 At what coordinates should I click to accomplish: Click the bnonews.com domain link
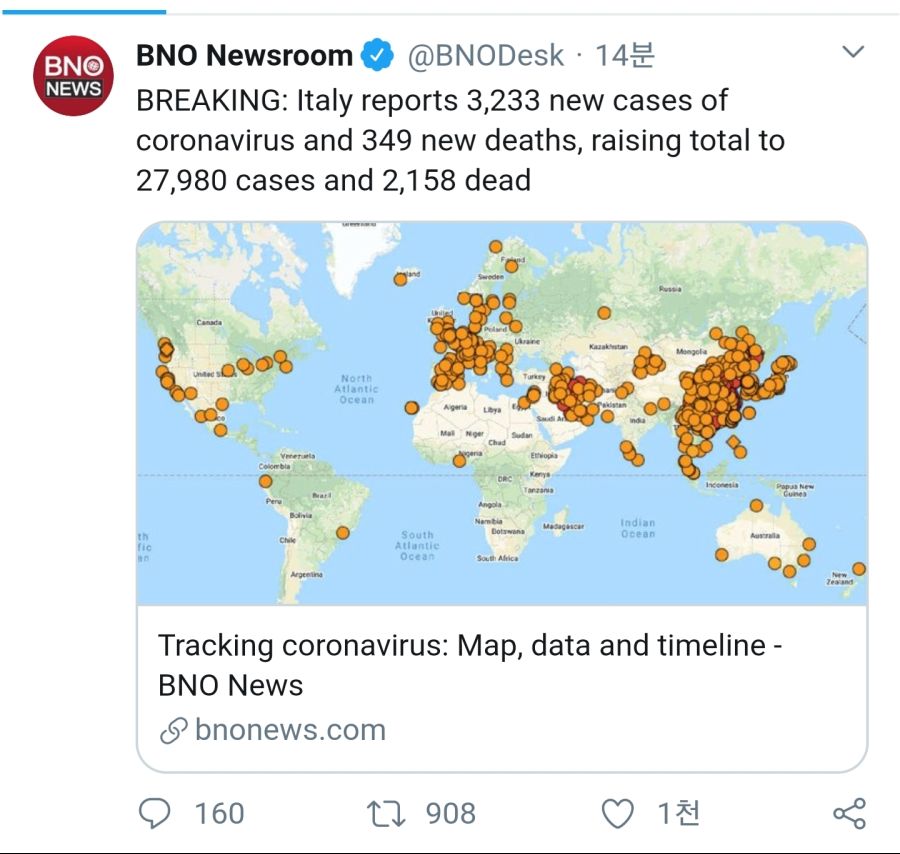pyautogui.click(x=291, y=730)
